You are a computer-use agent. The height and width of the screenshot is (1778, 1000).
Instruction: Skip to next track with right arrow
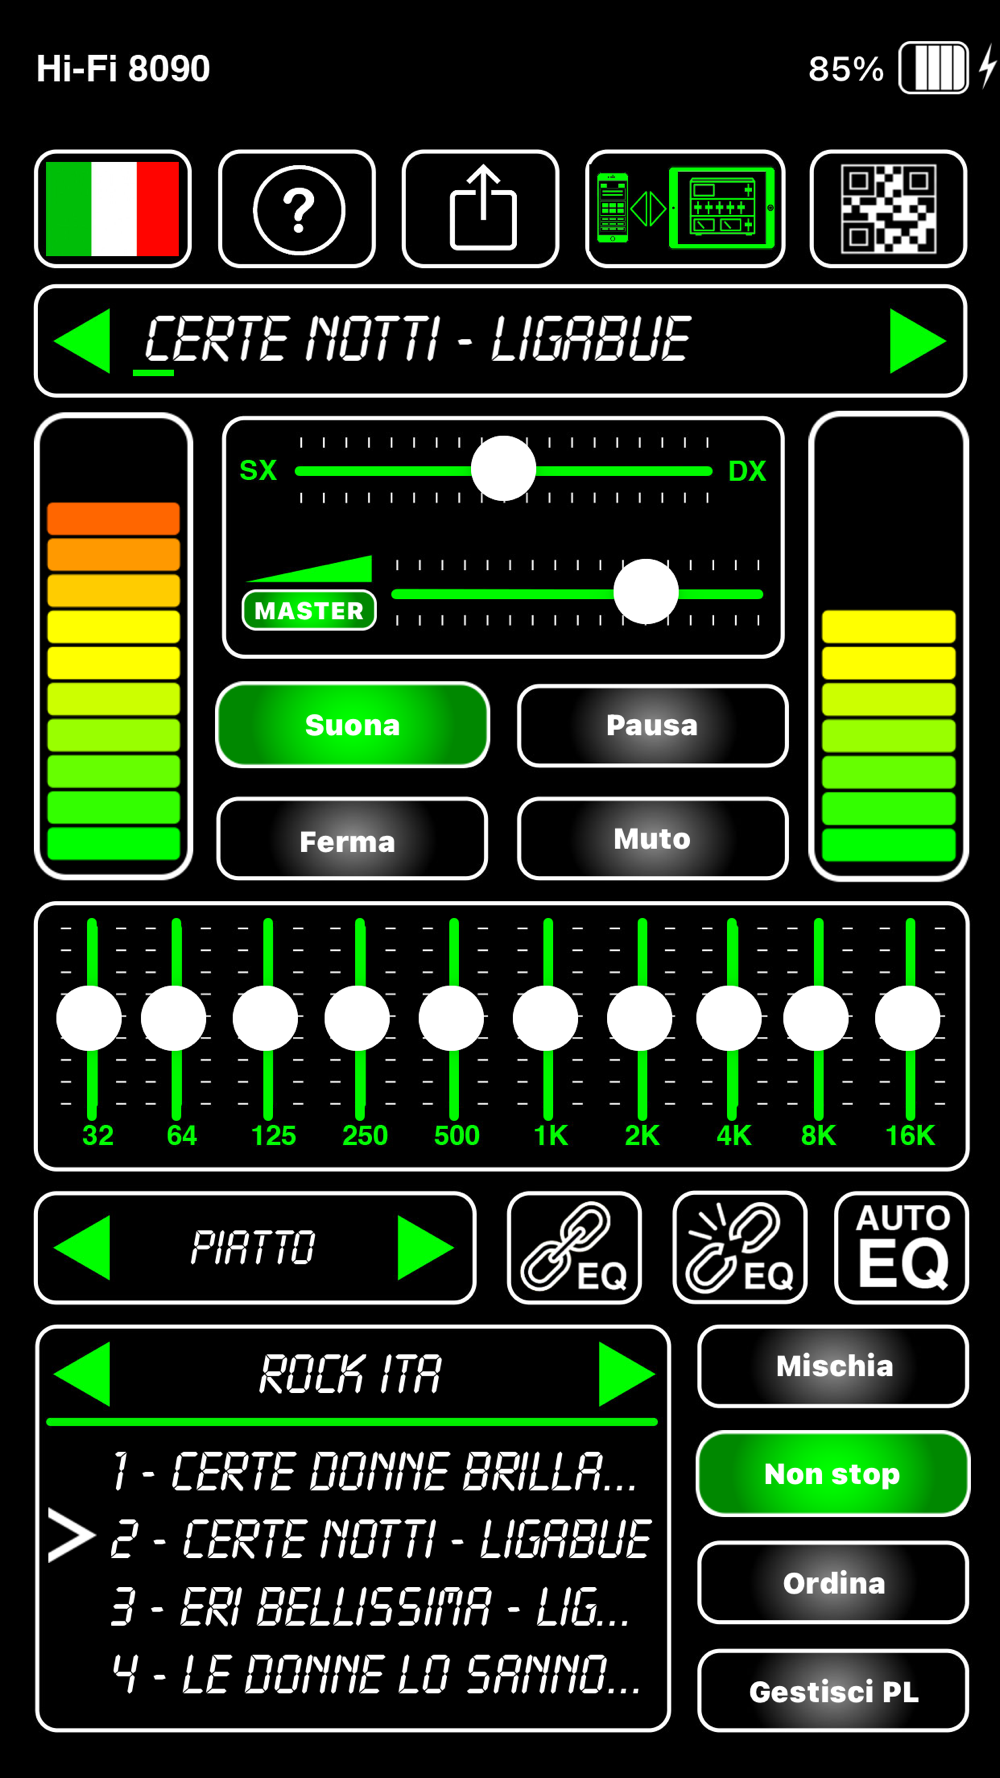tap(917, 341)
